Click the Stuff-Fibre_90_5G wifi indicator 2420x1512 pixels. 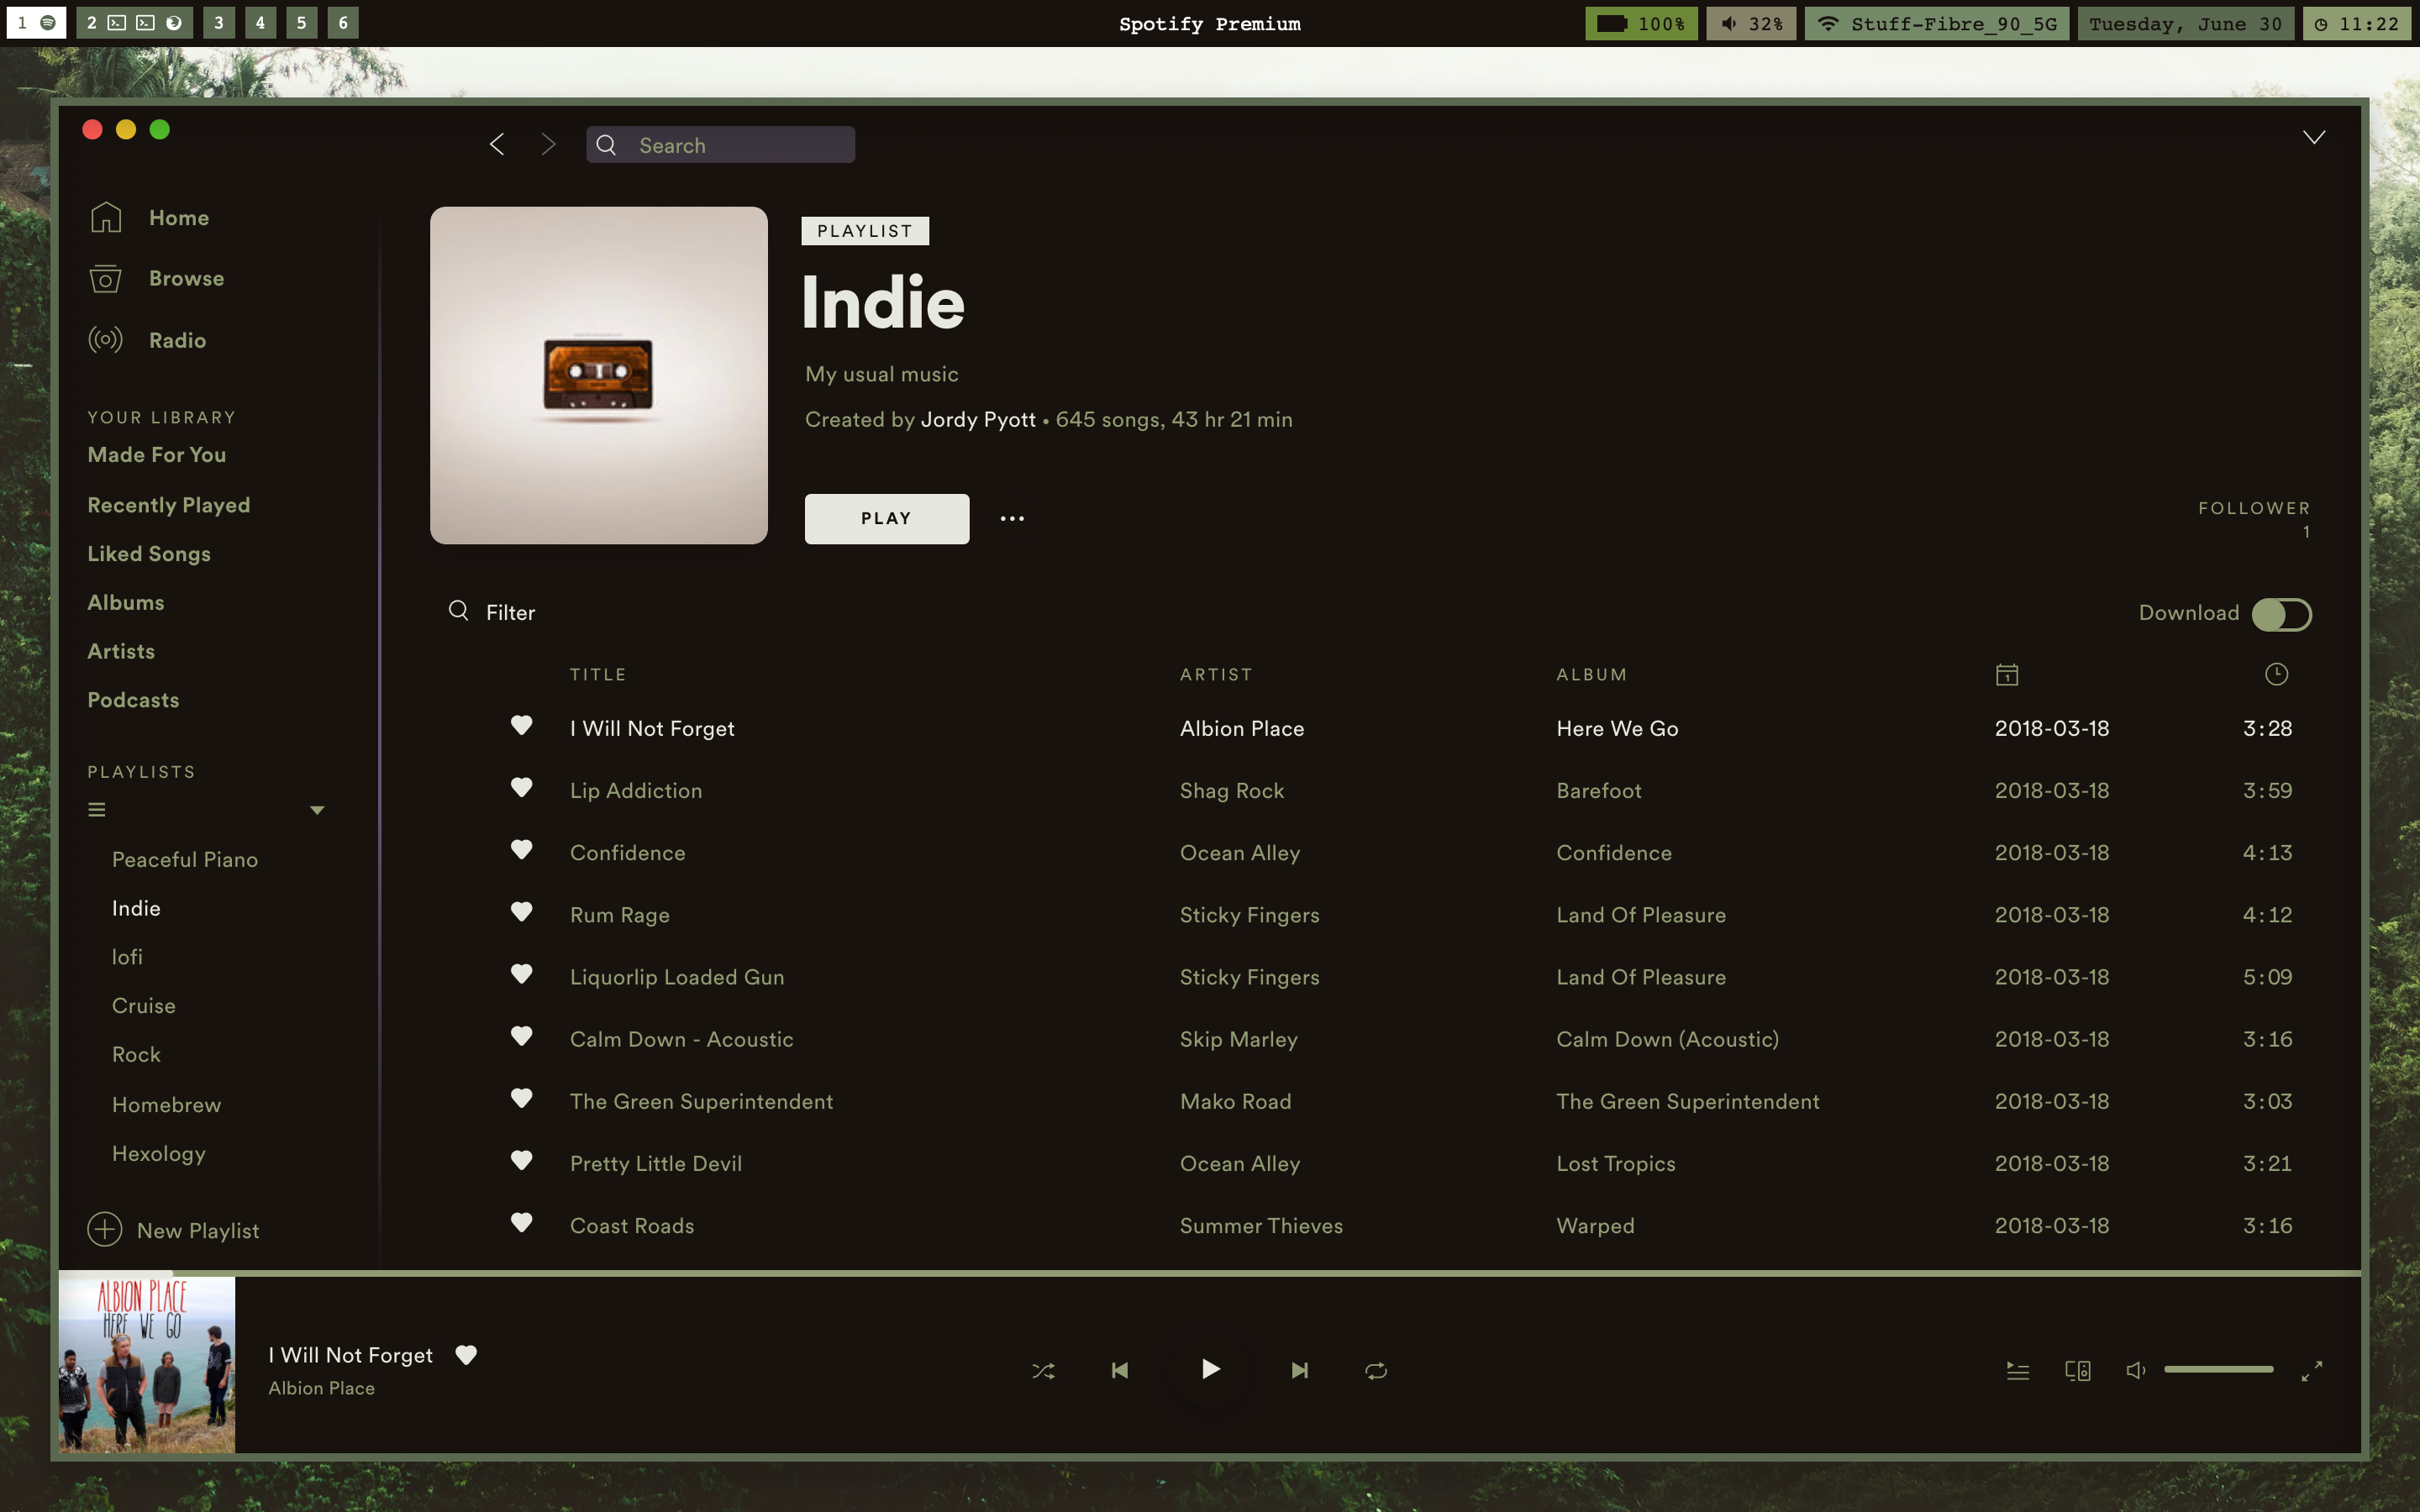pyautogui.click(x=1937, y=23)
